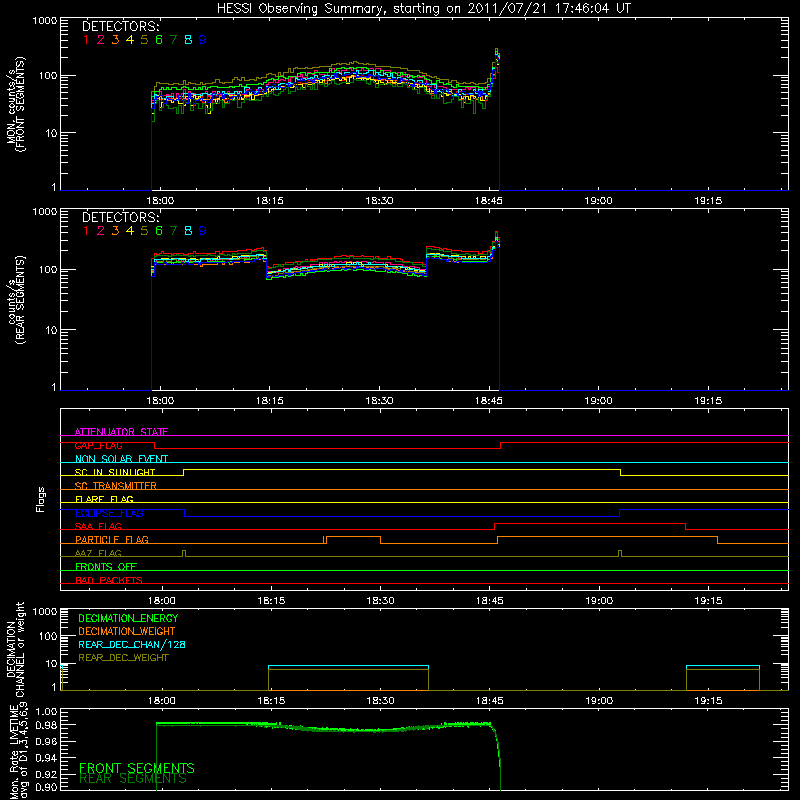Click detector 5 legend number in rear segments plot

tap(144, 231)
